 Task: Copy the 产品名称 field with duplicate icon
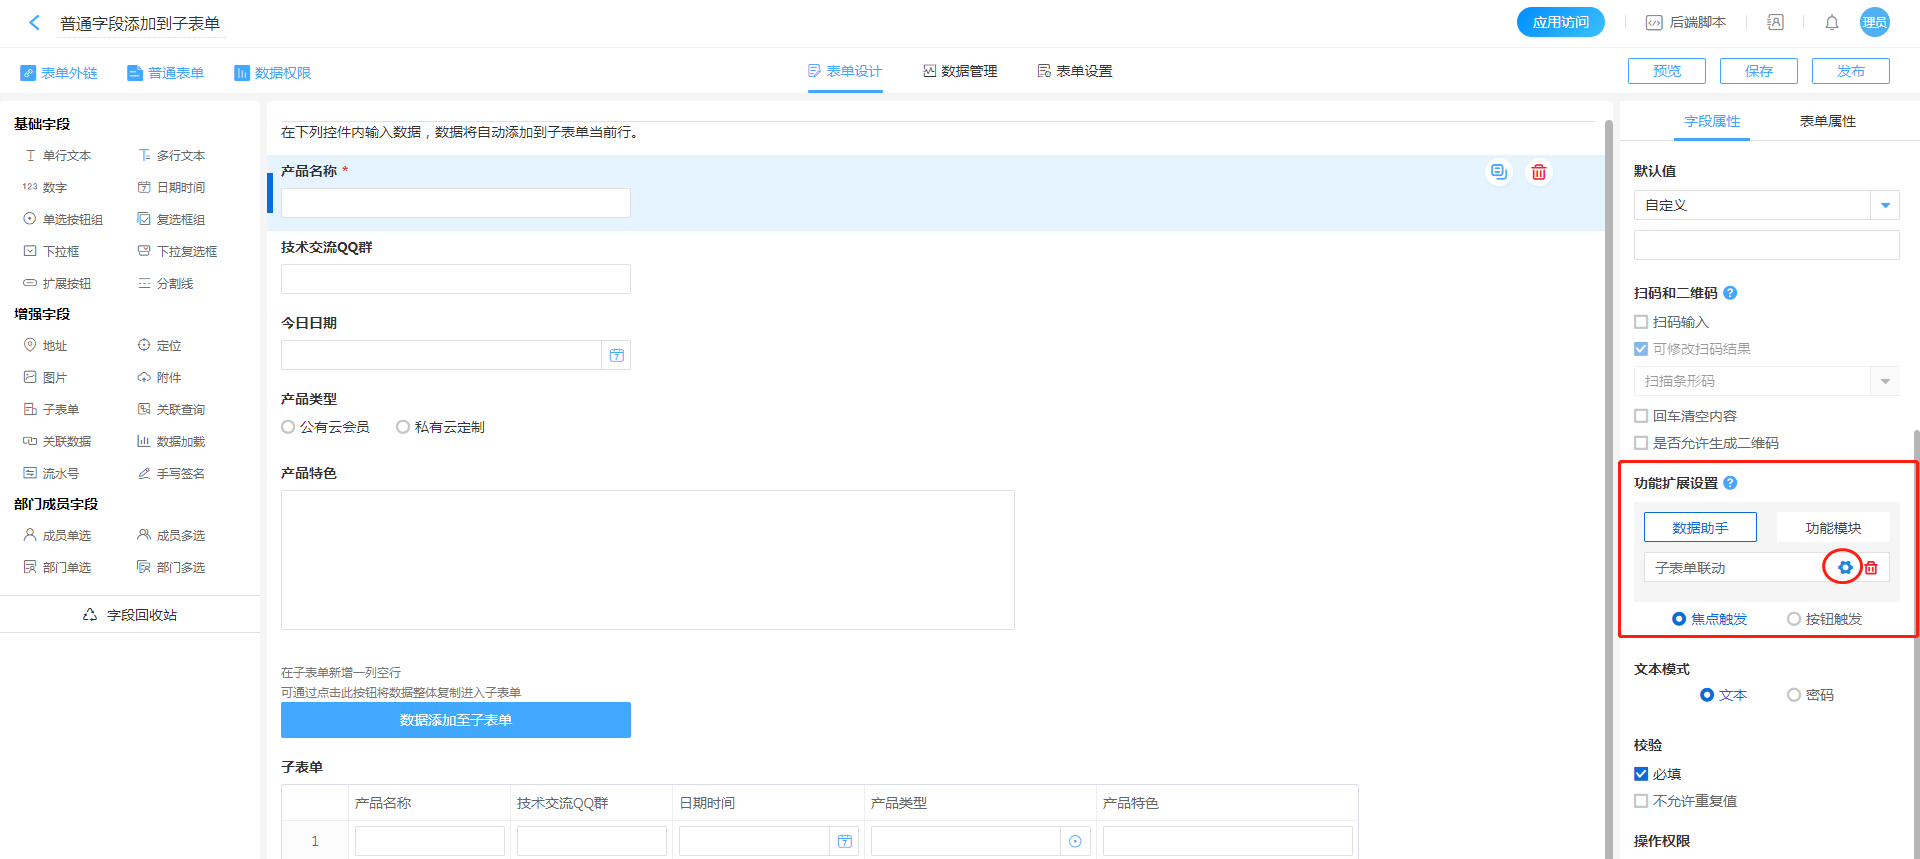click(x=1498, y=172)
